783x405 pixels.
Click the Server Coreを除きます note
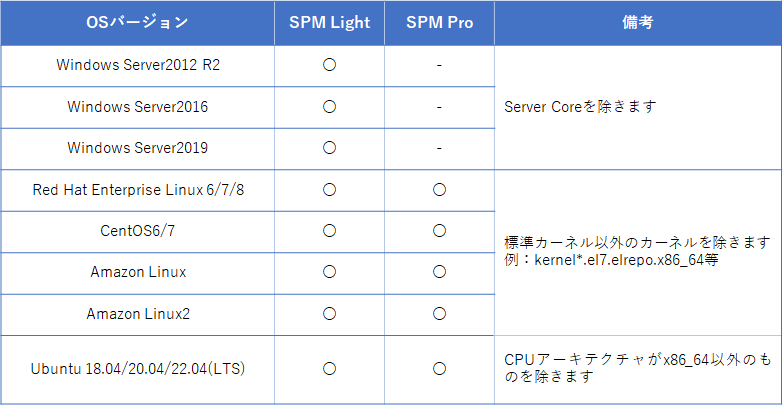click(580, 106)
